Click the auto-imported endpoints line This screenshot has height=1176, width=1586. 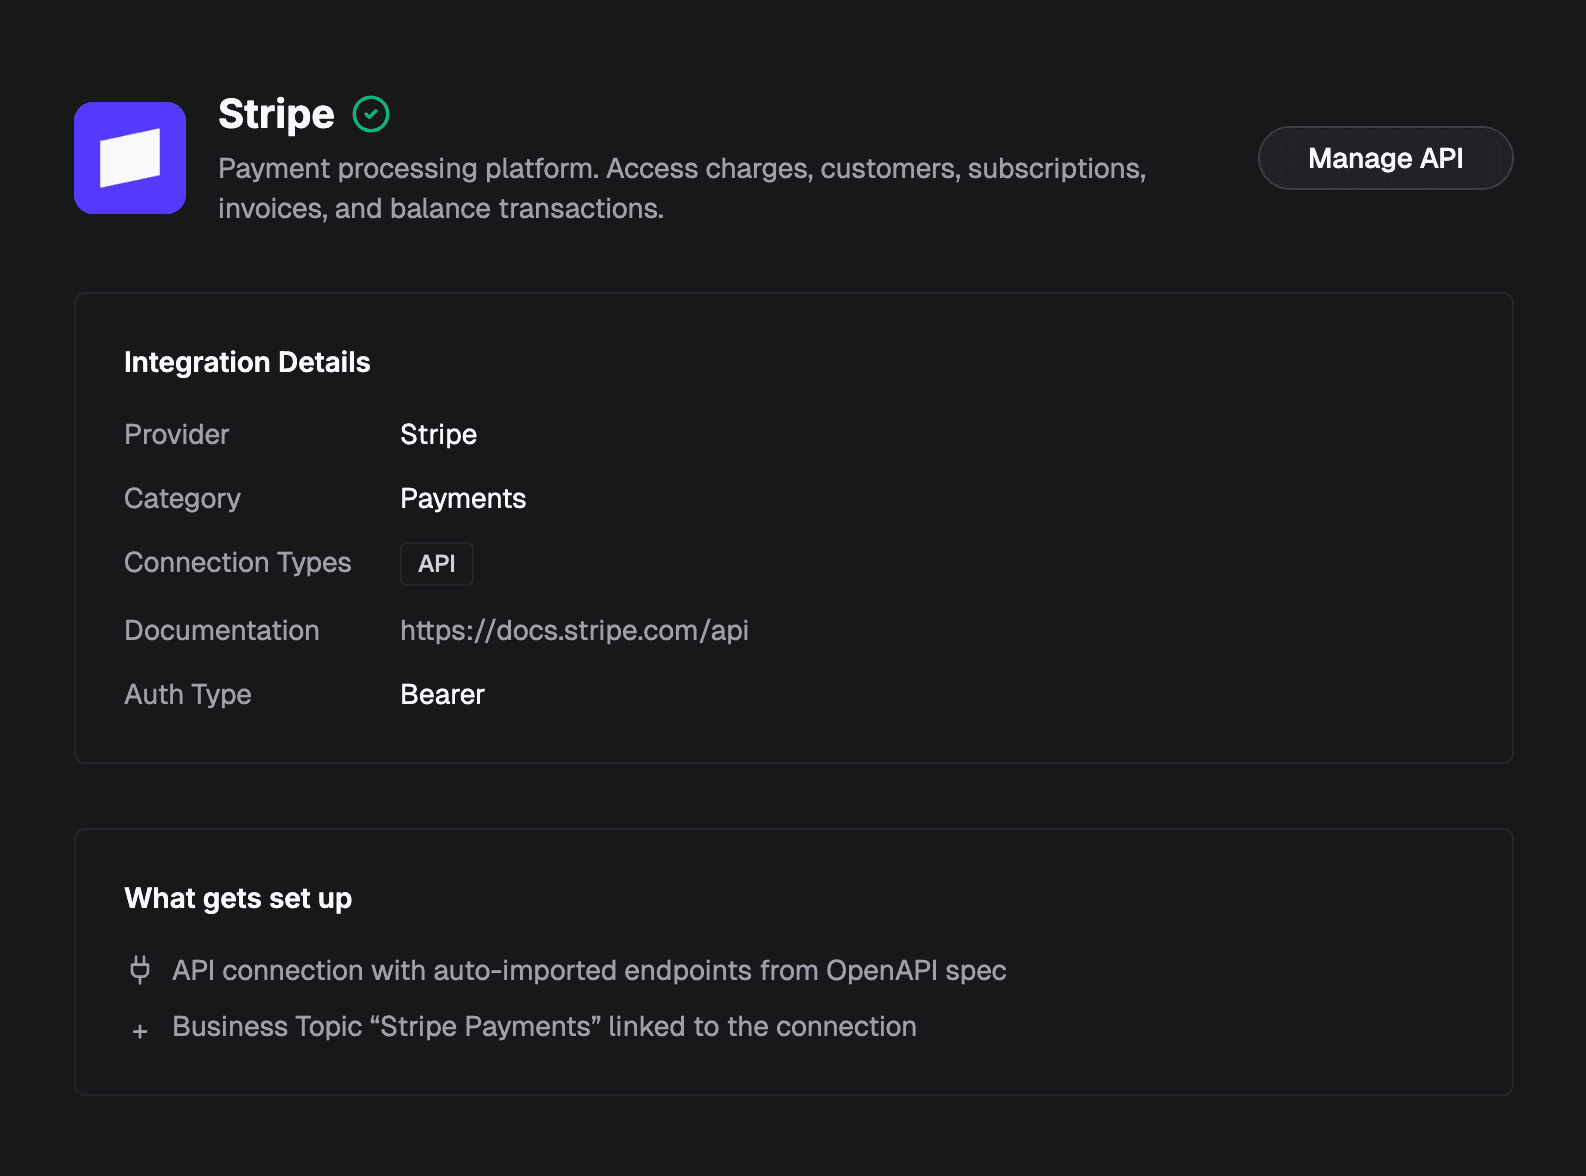tap(589, 971)
